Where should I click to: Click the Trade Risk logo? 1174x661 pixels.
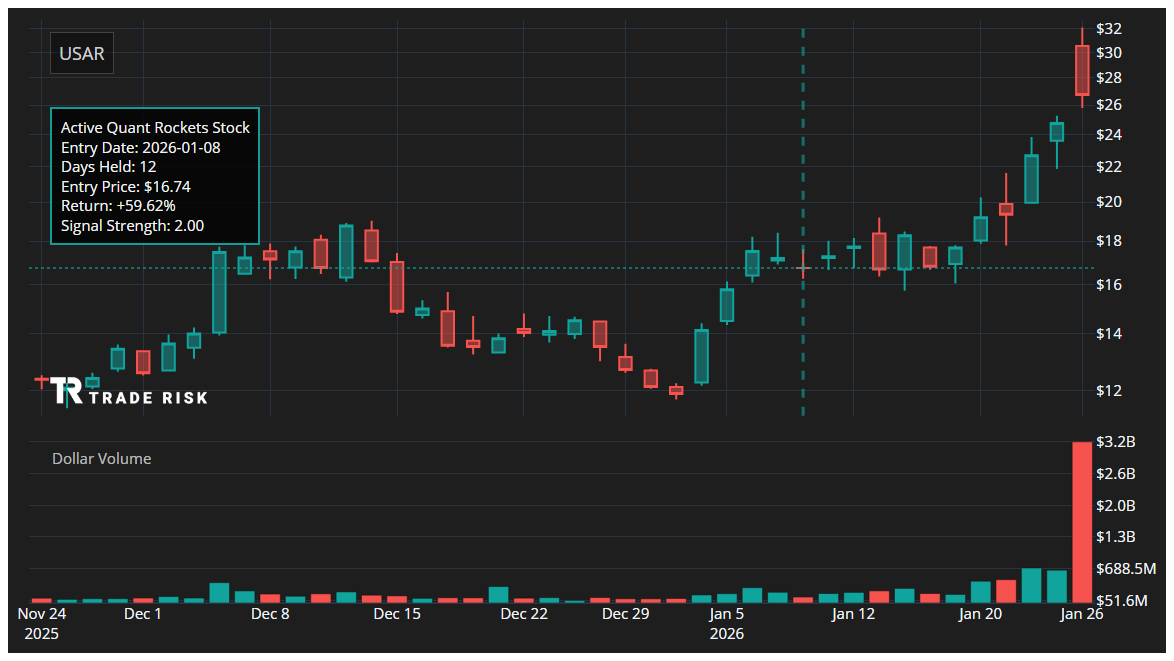(129, 391)
